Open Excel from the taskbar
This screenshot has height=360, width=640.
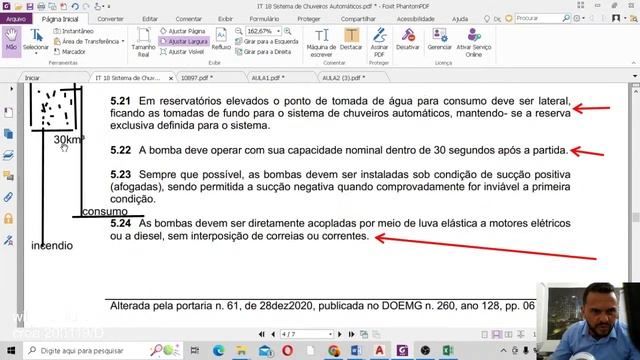tap(448, 351)
